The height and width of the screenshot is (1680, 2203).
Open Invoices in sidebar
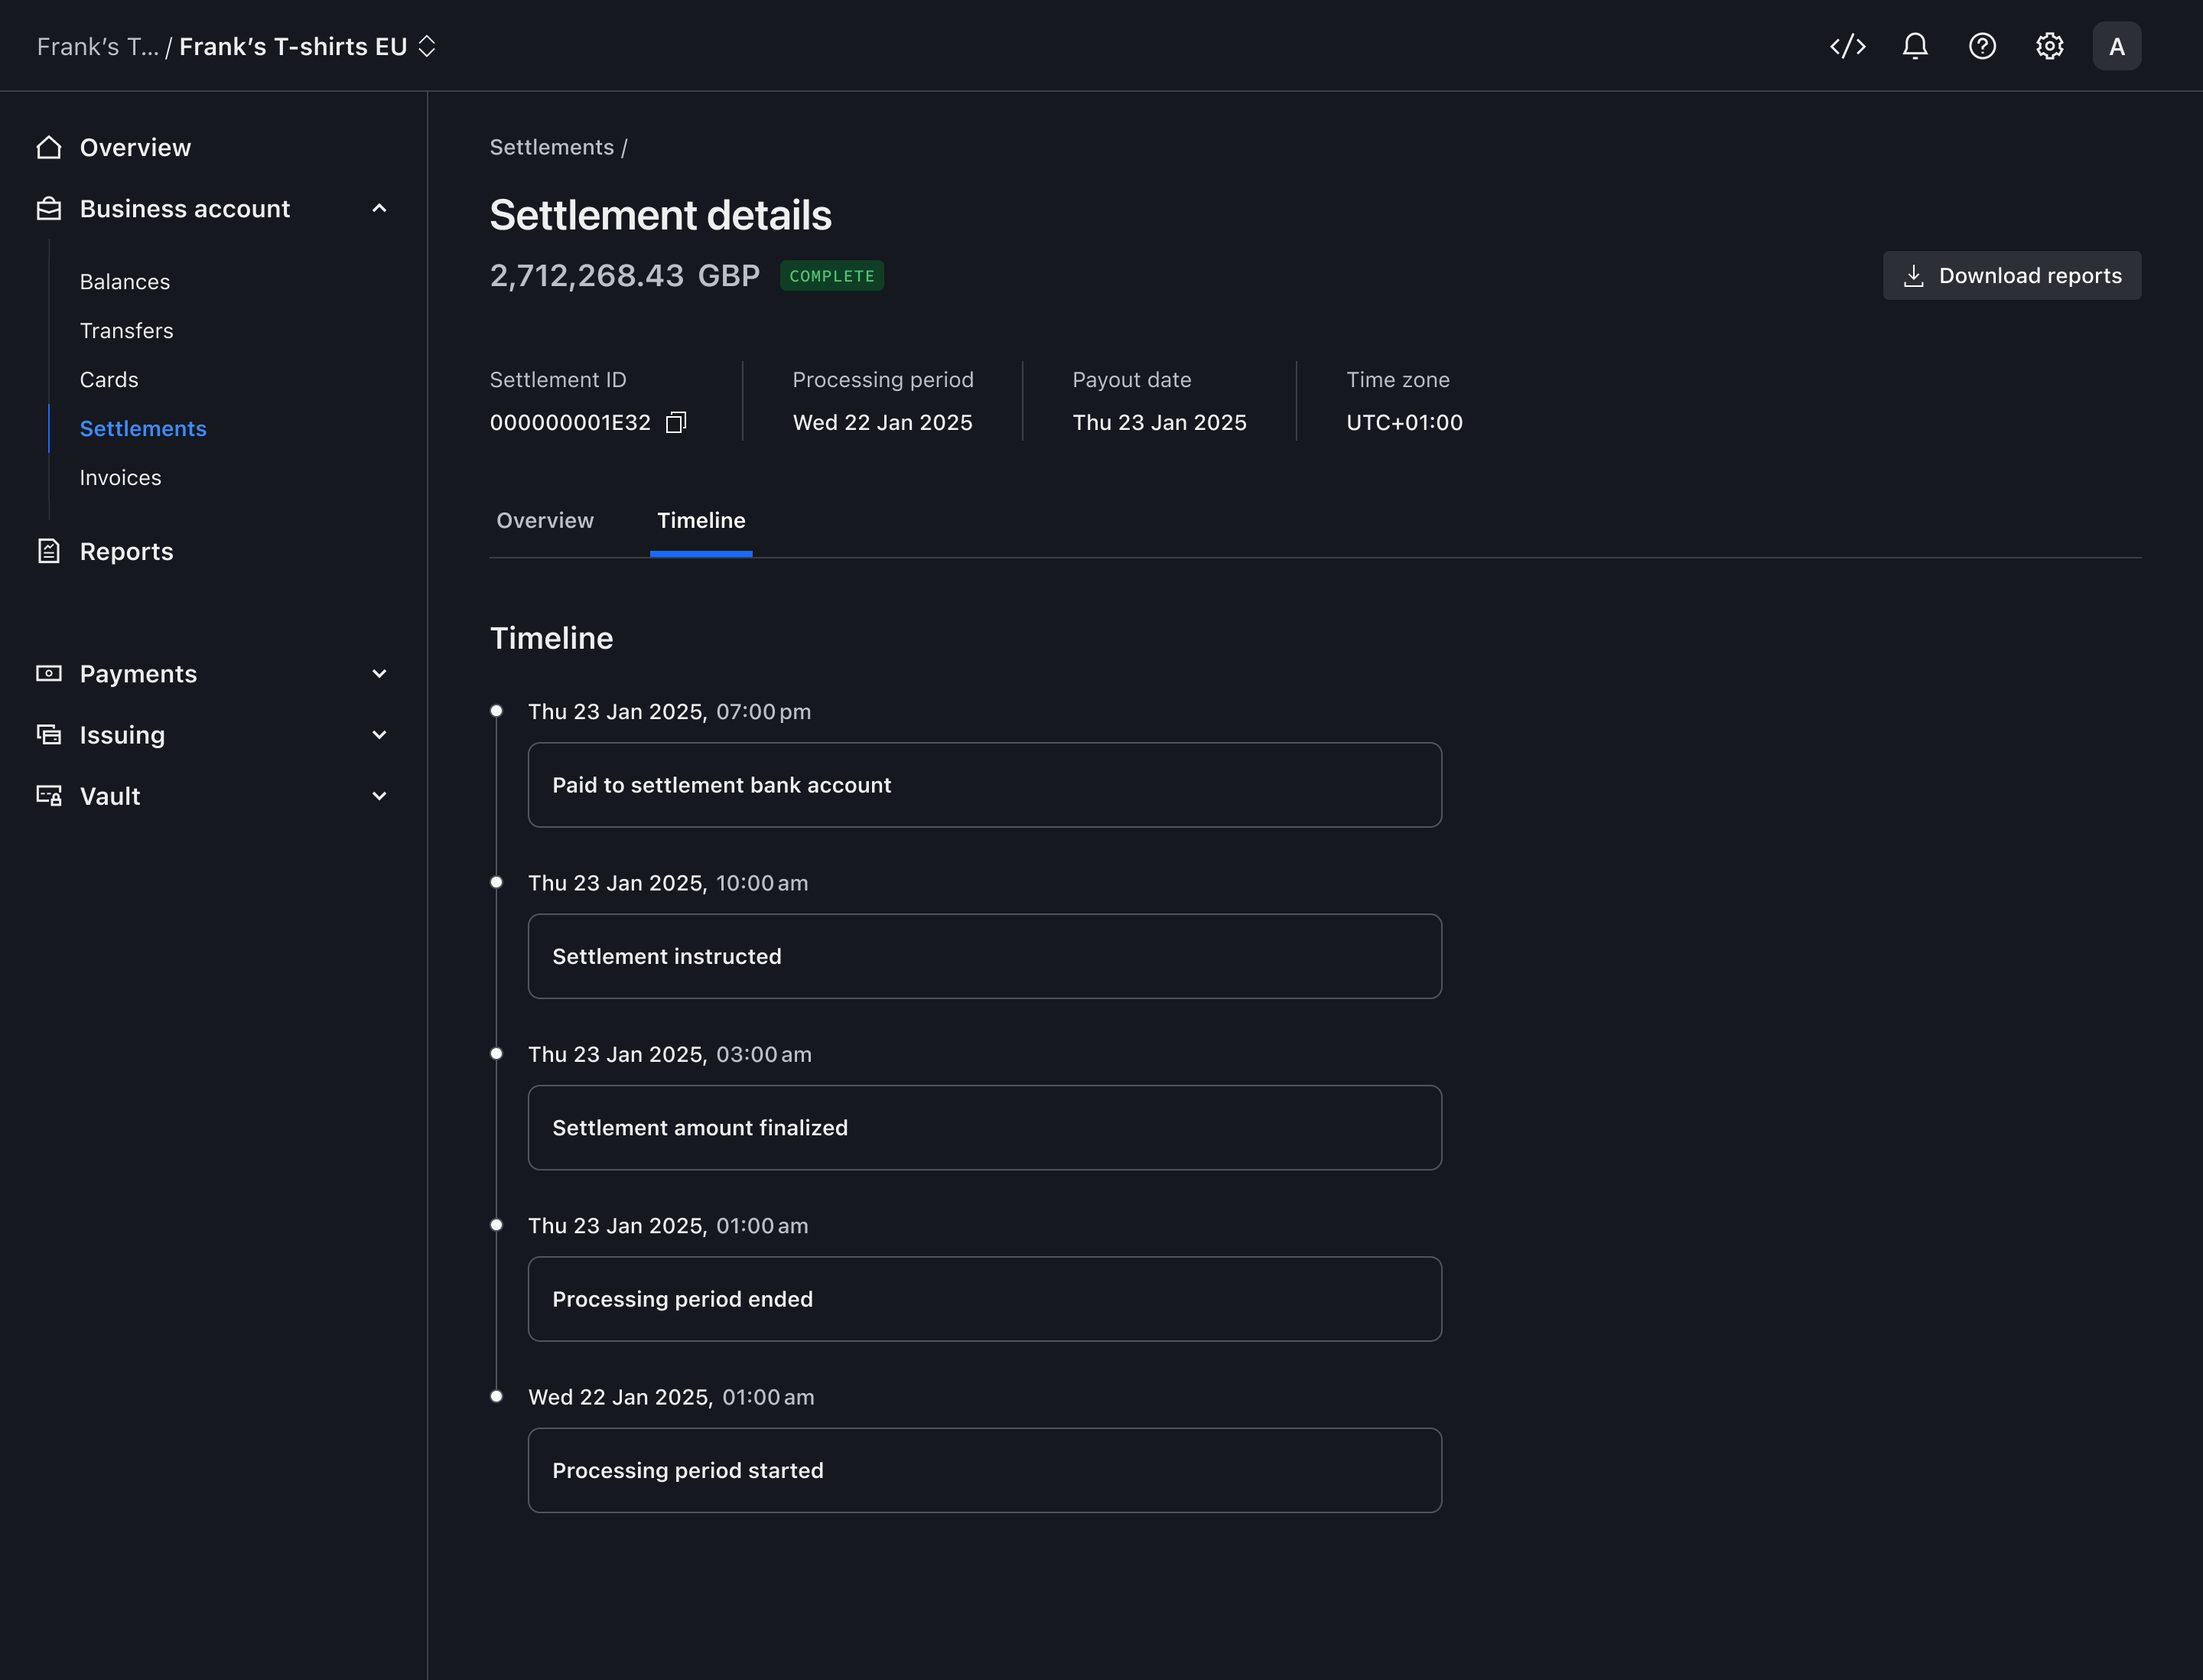point(120,477)
